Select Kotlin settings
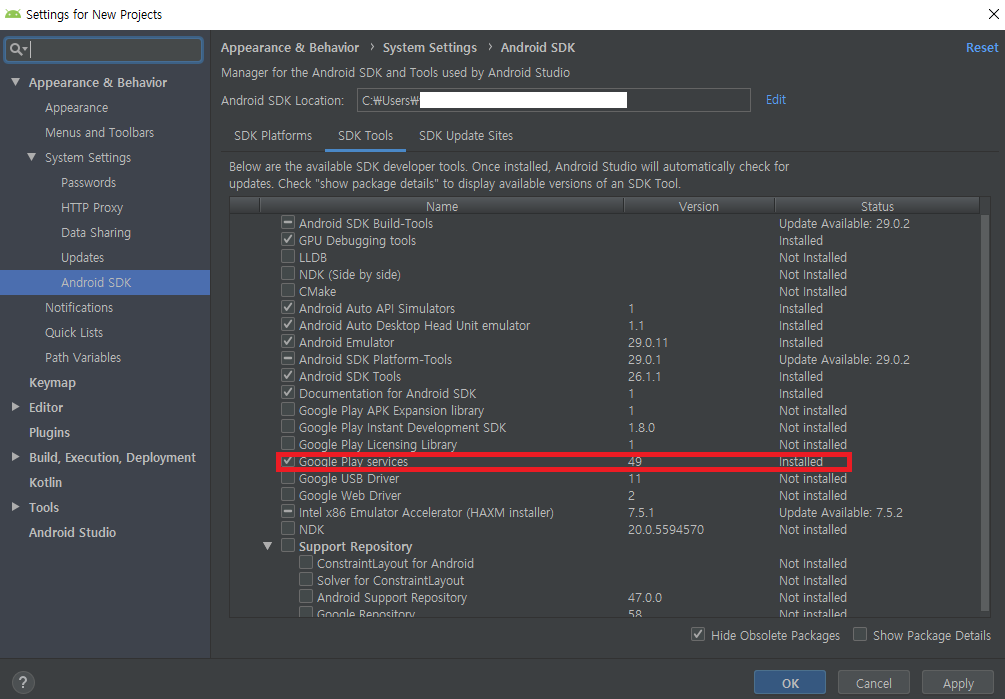The image size is (1005, 699). click(46, 482)
